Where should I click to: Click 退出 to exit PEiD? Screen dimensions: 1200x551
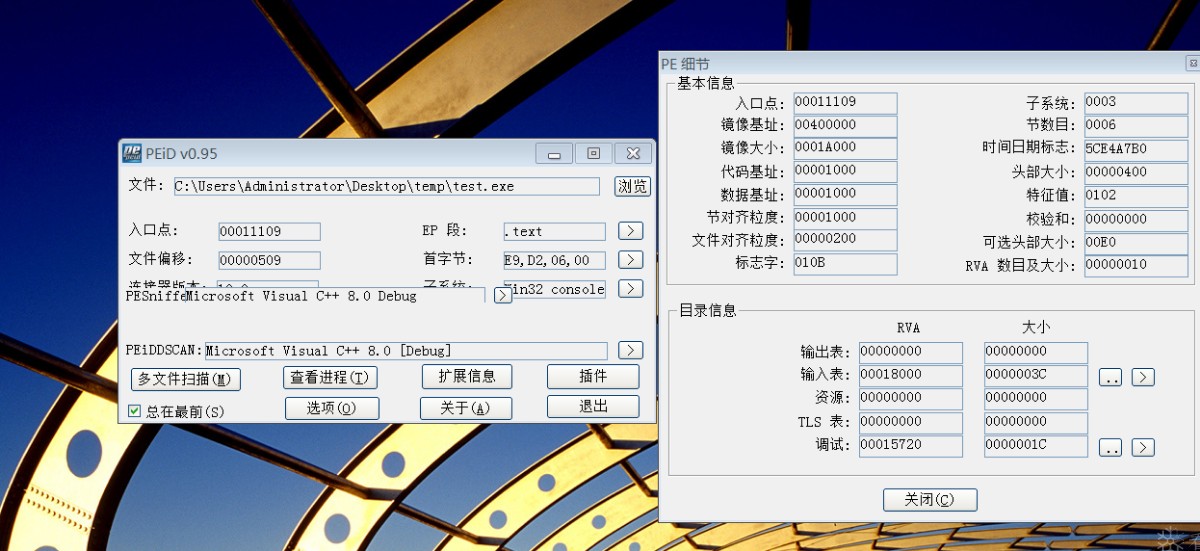pyautogui.click(x=593, y=406)
